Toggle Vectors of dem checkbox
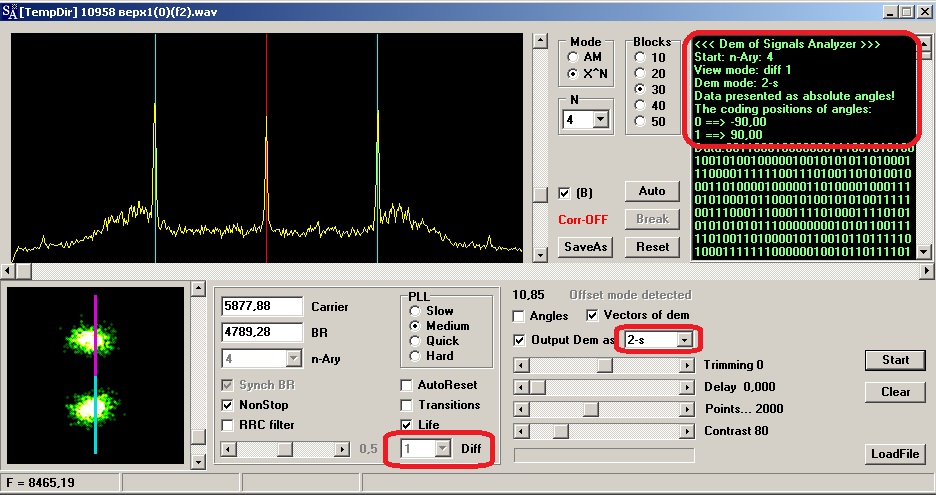The image size is (936, 495). (x=592, y=315)
